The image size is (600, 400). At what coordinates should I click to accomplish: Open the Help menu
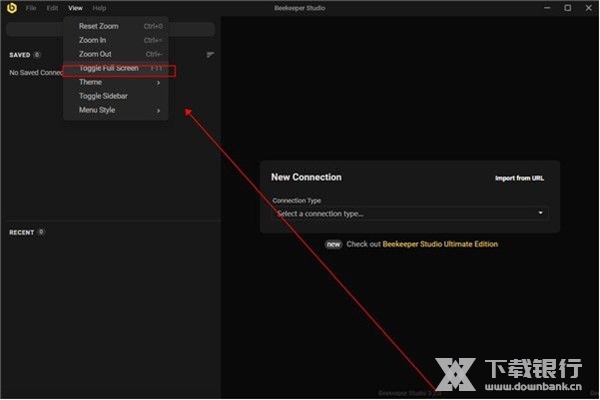tap(99, 8)
